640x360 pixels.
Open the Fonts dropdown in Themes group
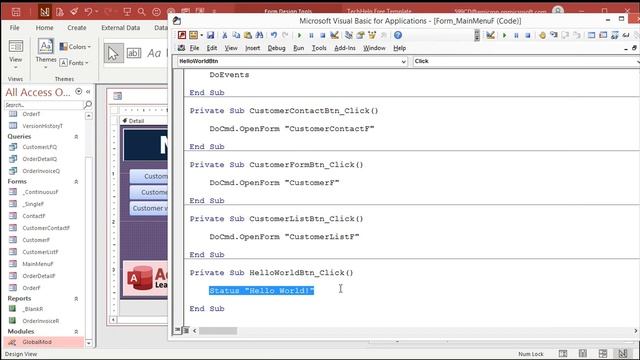74,63
